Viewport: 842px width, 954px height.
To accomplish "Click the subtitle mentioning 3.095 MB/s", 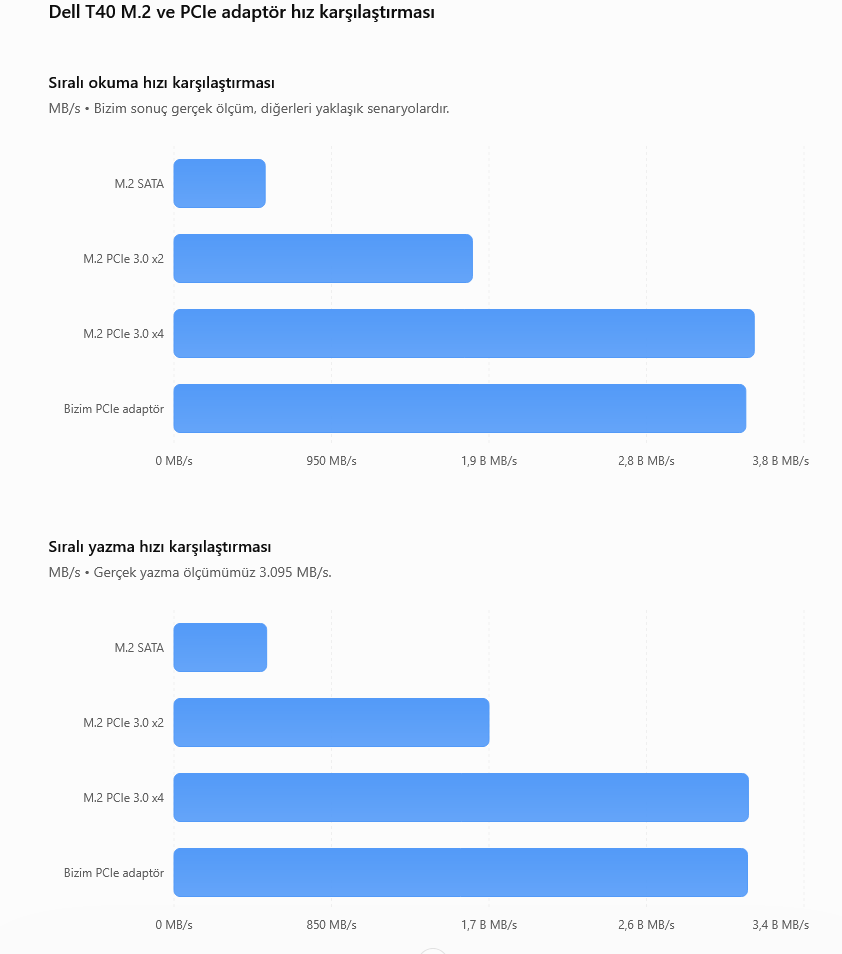I will pos(190,573).
